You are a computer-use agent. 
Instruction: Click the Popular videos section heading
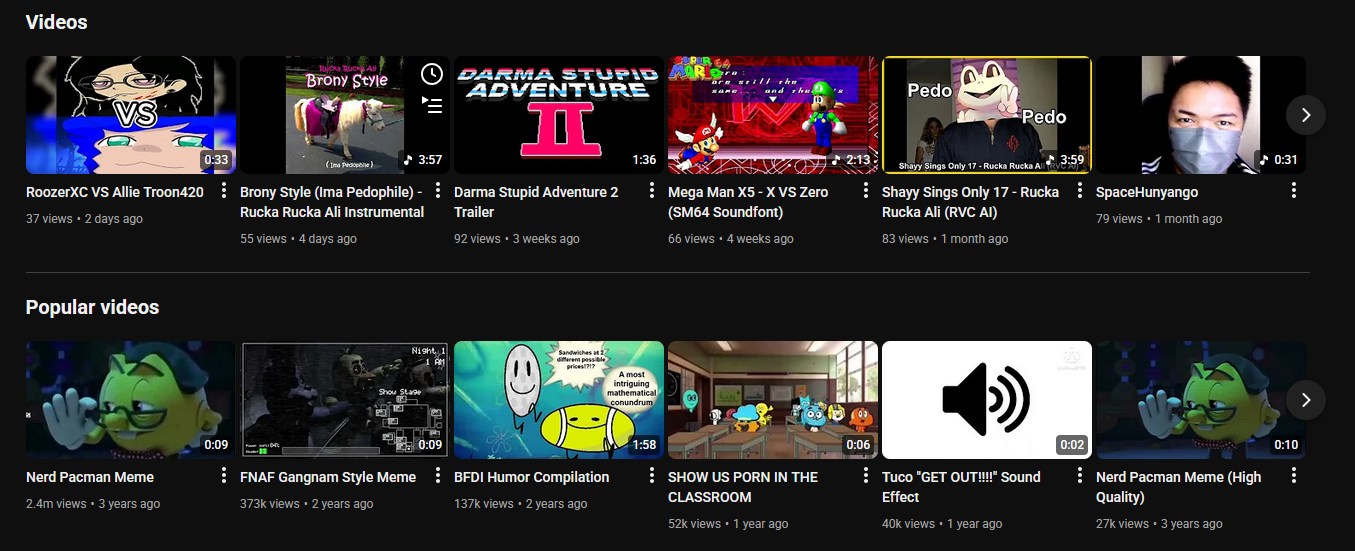pyautogui.click(x=92, y=307)
